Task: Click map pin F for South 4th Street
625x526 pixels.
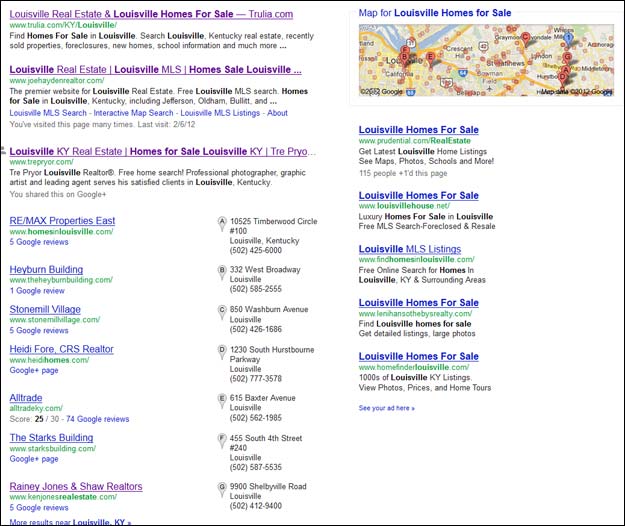Action: pos(222,439)
